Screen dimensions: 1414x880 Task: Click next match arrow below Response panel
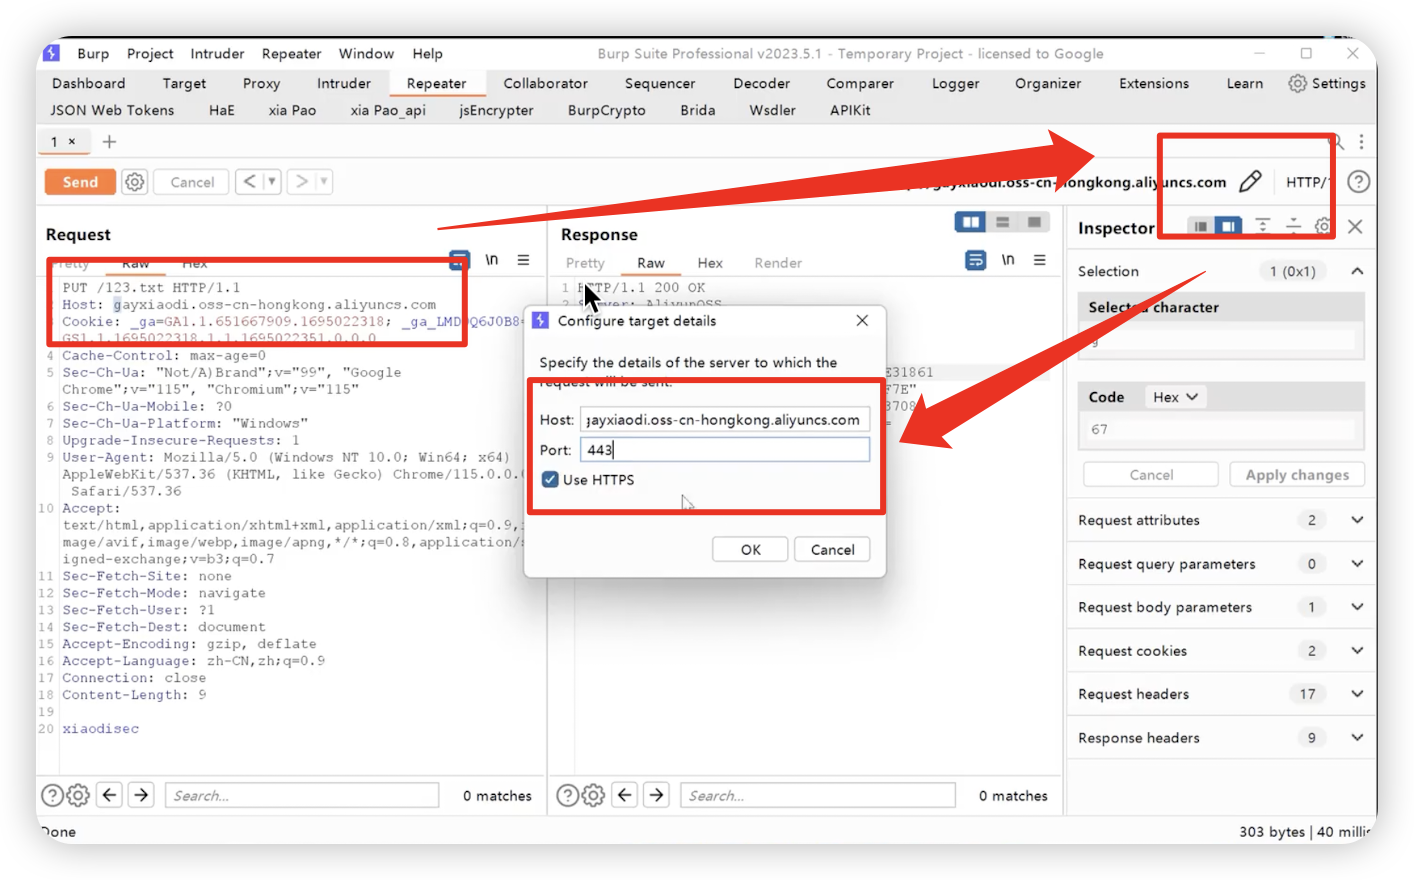(x=657, y=795)
